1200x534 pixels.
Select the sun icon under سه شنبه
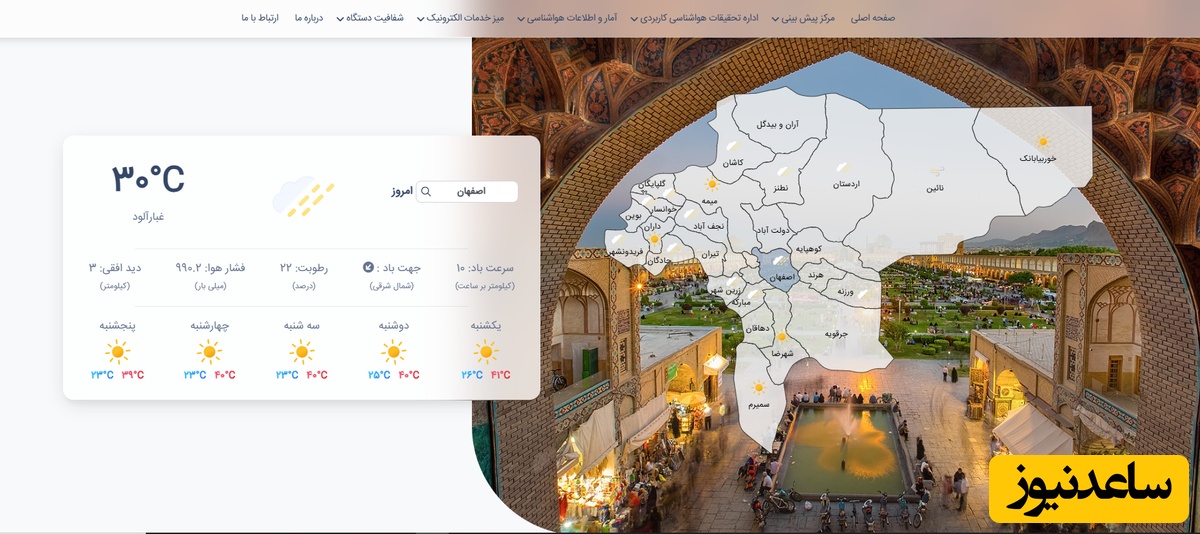pyautogui.click(x=302, y=352)
